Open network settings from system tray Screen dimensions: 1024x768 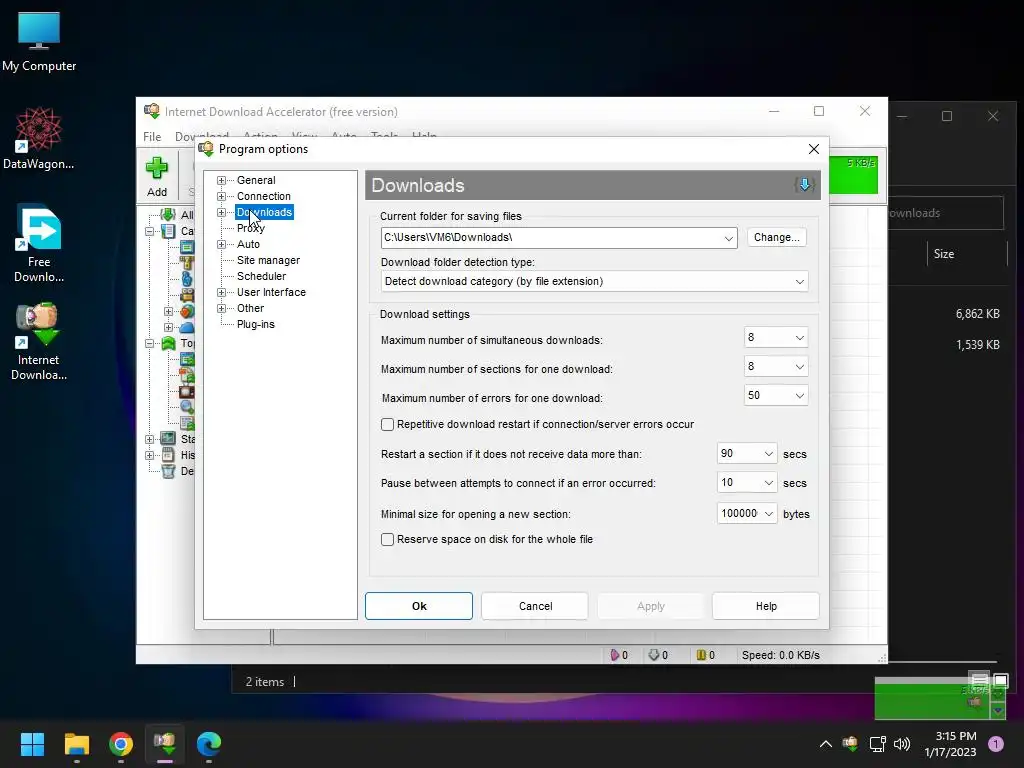(877, 743)
